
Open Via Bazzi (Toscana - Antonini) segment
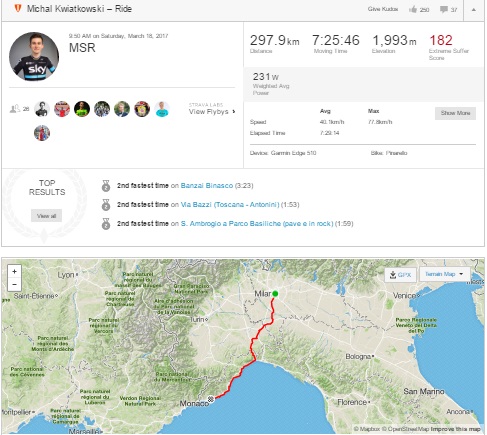click(230, 204)
